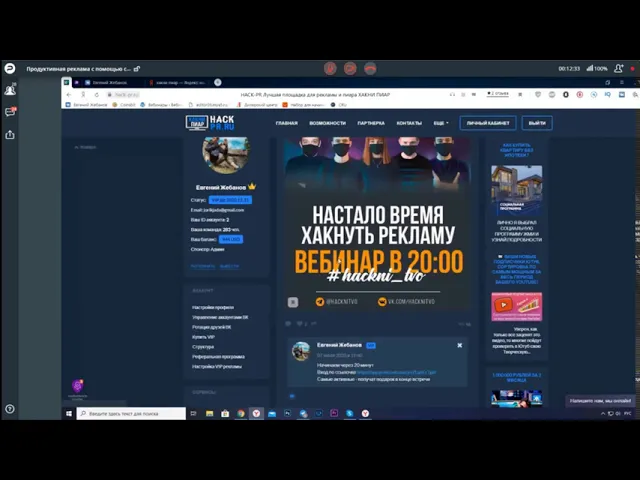End the call with the red hang-up button
The width and height of the screenshot is (640, 480).
click(x=370, y=68)
